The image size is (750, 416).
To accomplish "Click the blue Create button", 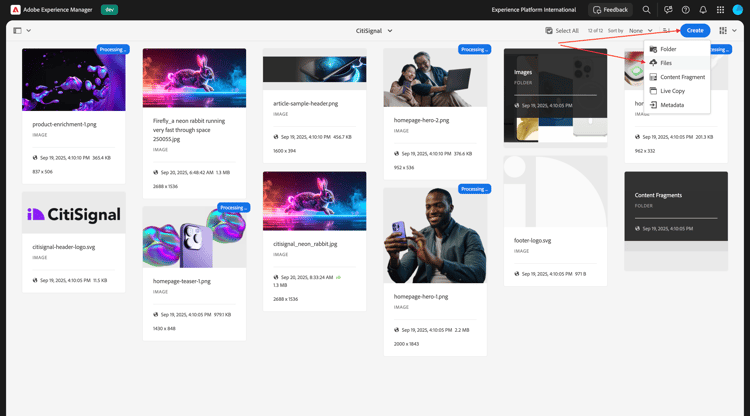I will click(695, 30).
